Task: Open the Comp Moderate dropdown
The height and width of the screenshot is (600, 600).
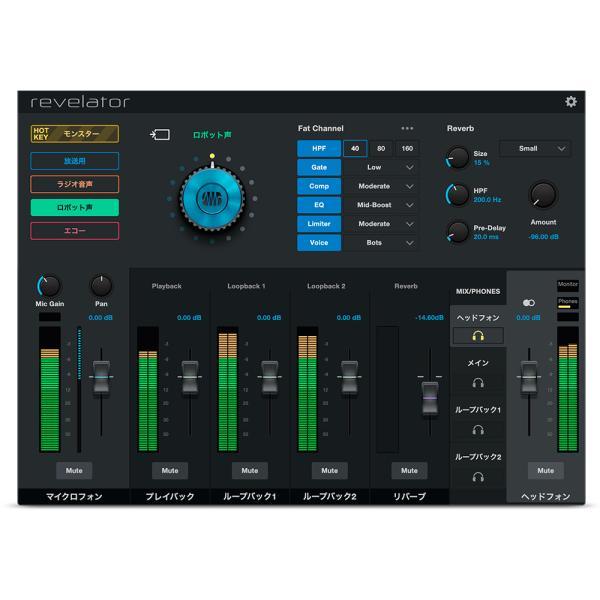Action: point(381,186)
